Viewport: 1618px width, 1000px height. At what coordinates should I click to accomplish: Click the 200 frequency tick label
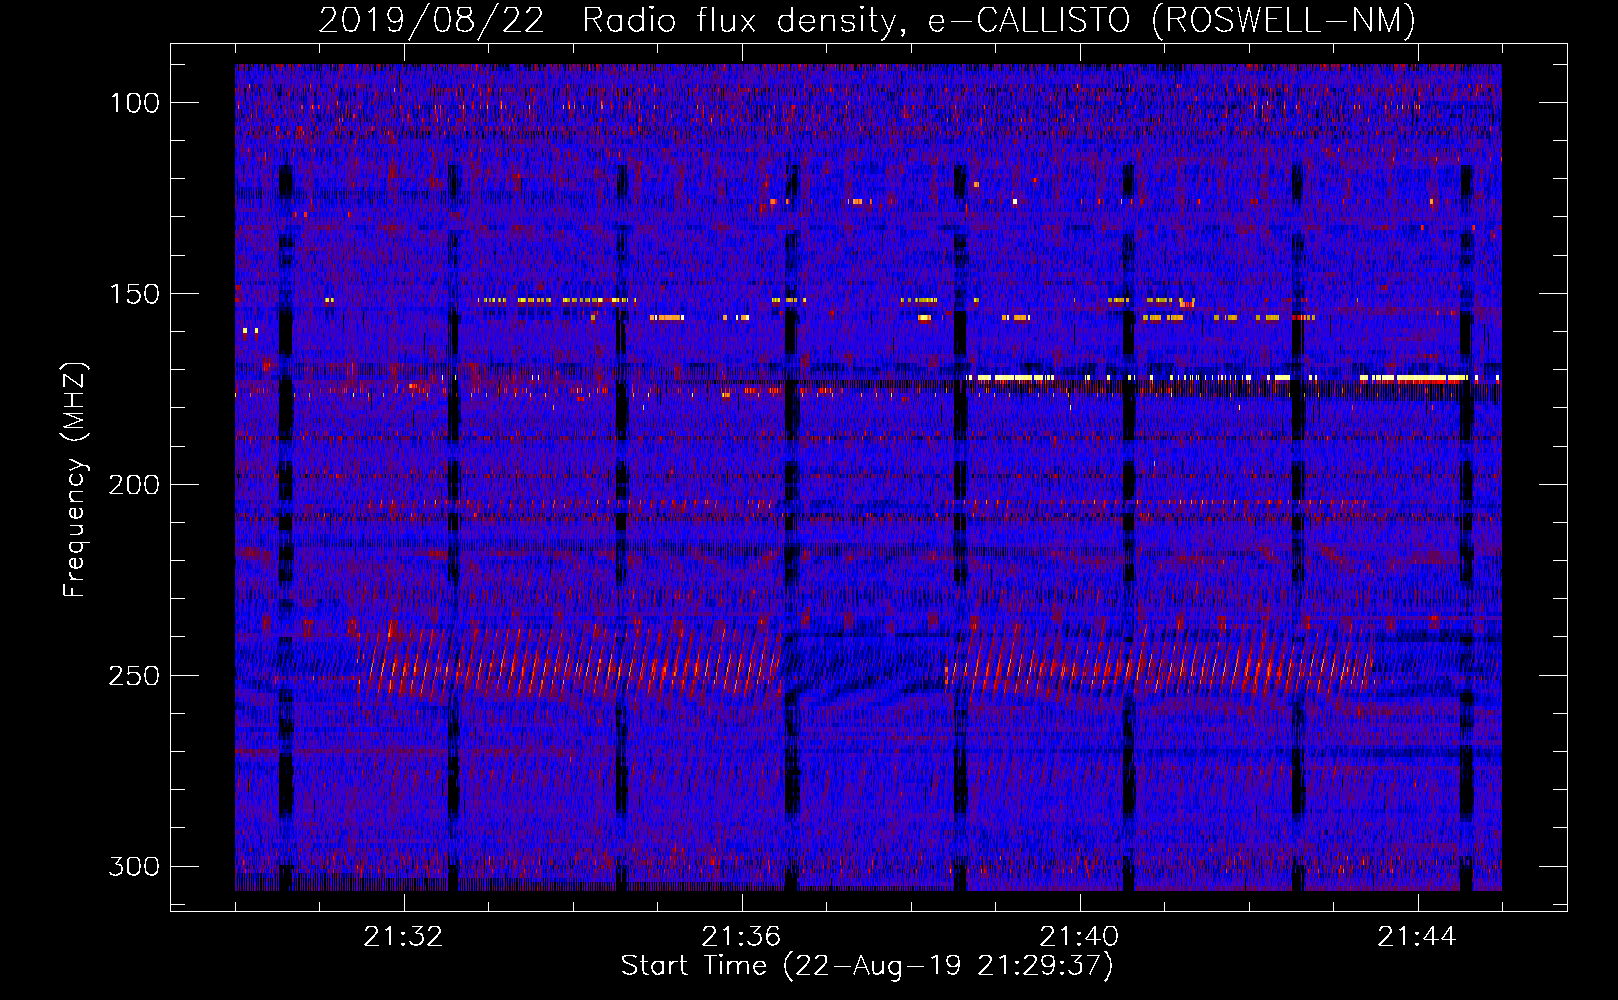click(135, 485)
